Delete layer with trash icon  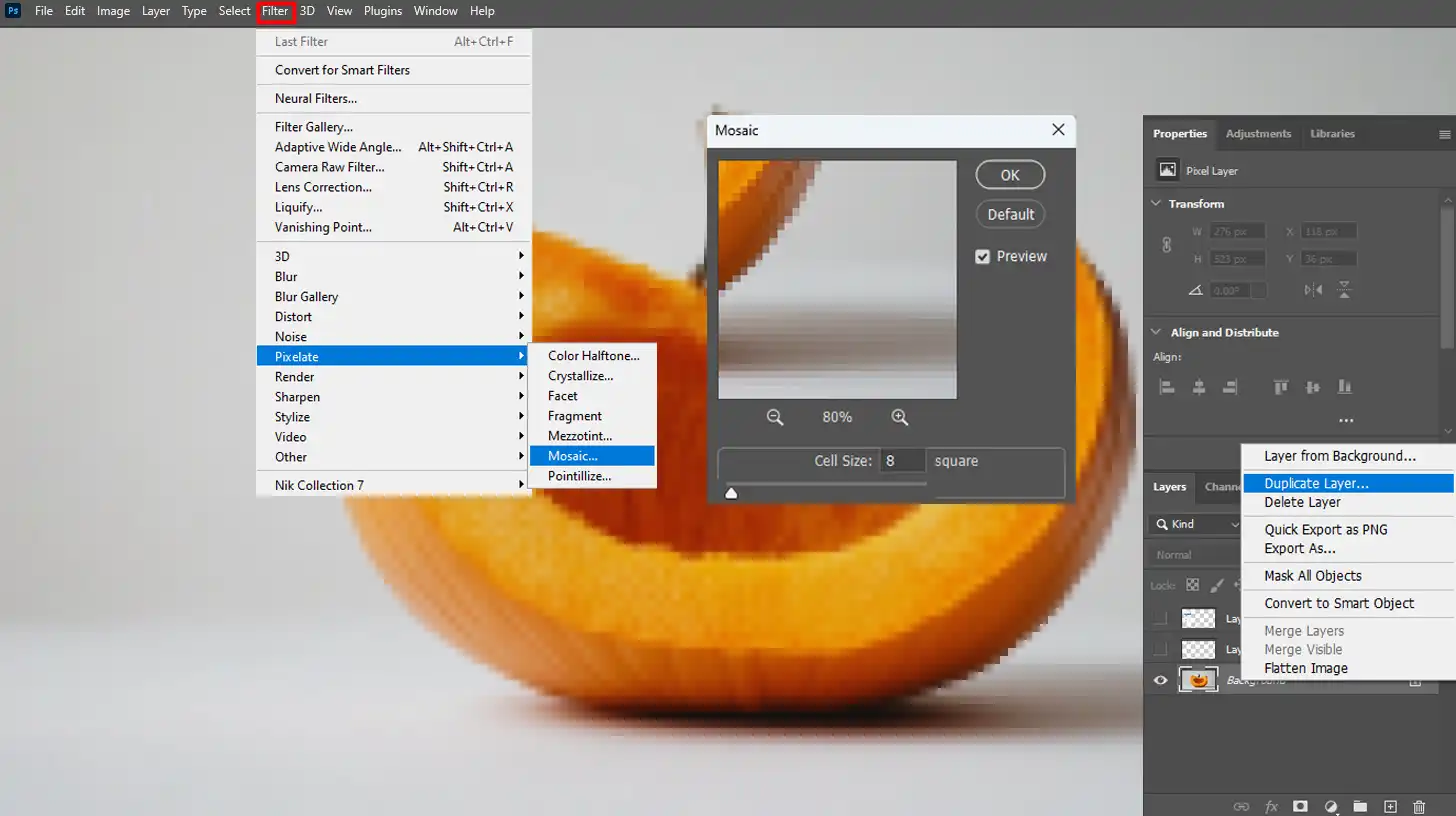click(1419, 806)
